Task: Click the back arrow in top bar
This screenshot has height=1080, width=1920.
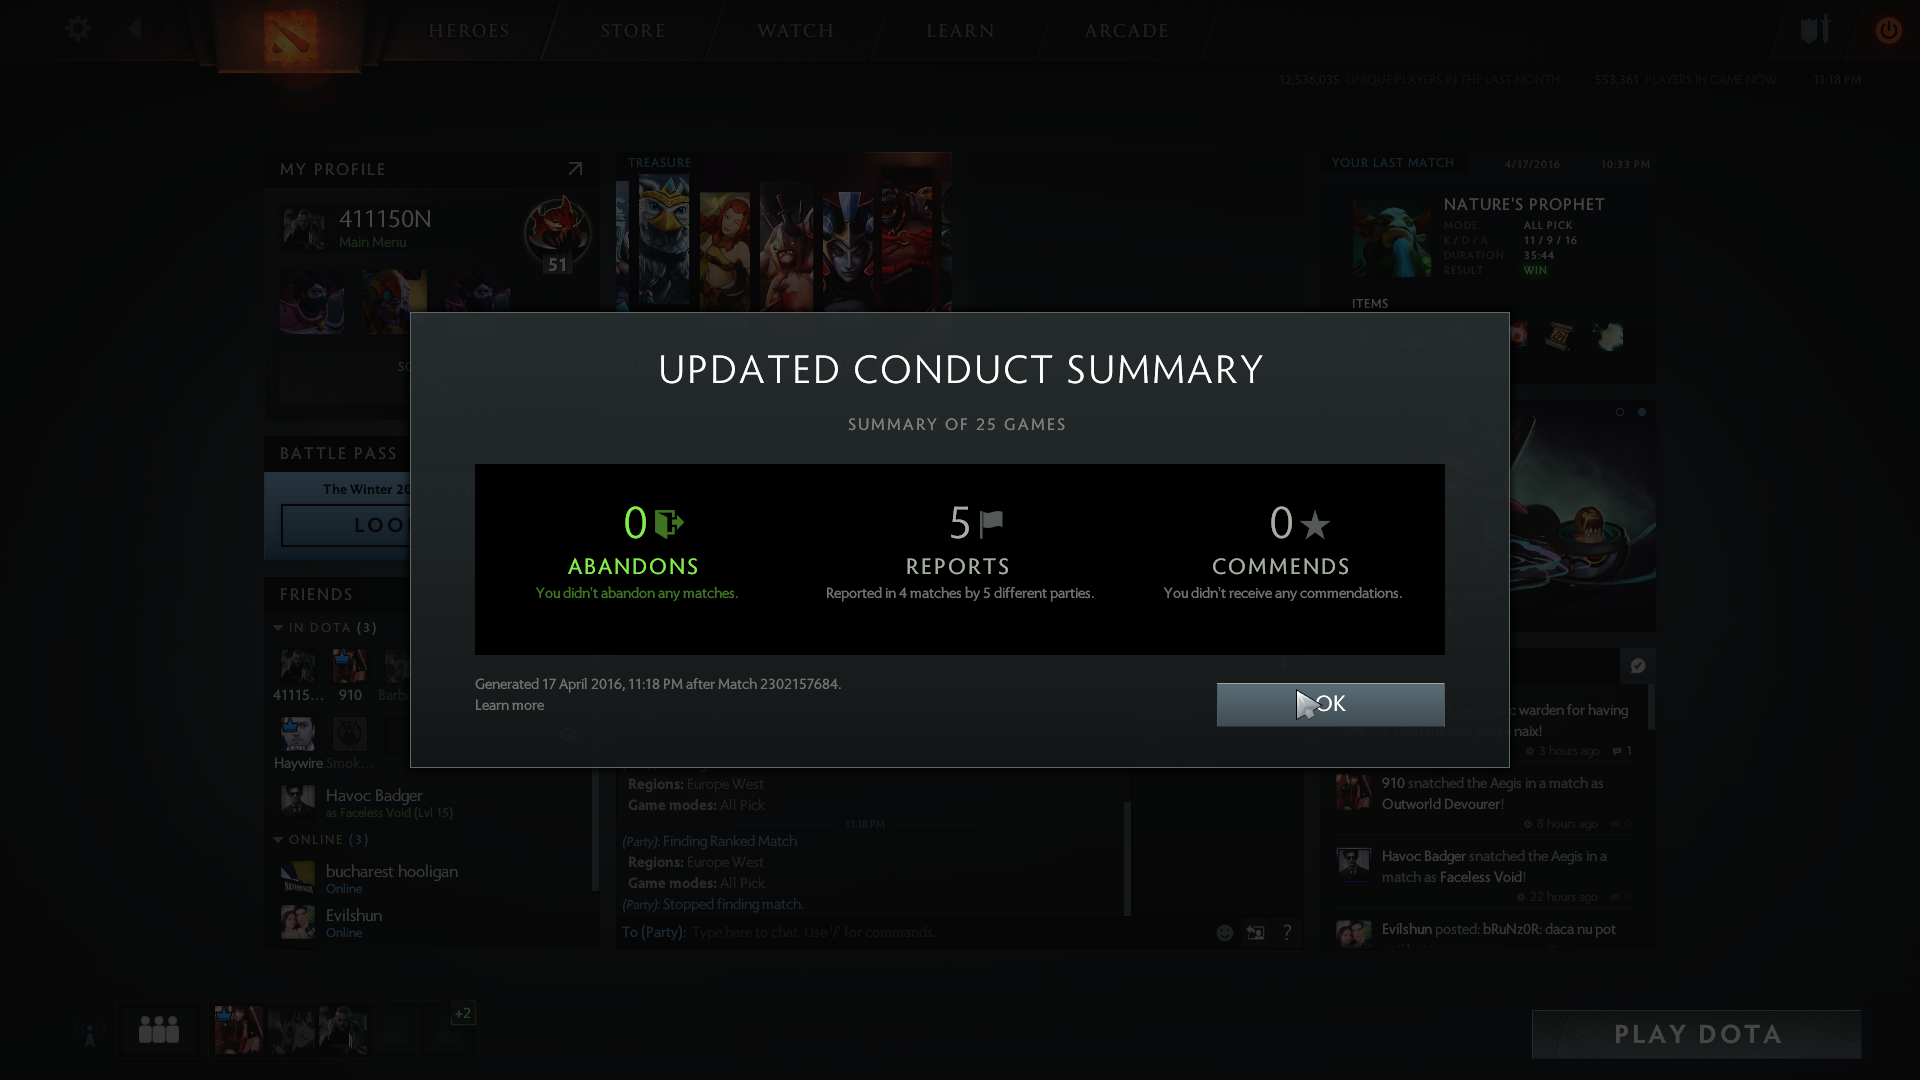Action: pyautogui.click(x=135, y=28)
